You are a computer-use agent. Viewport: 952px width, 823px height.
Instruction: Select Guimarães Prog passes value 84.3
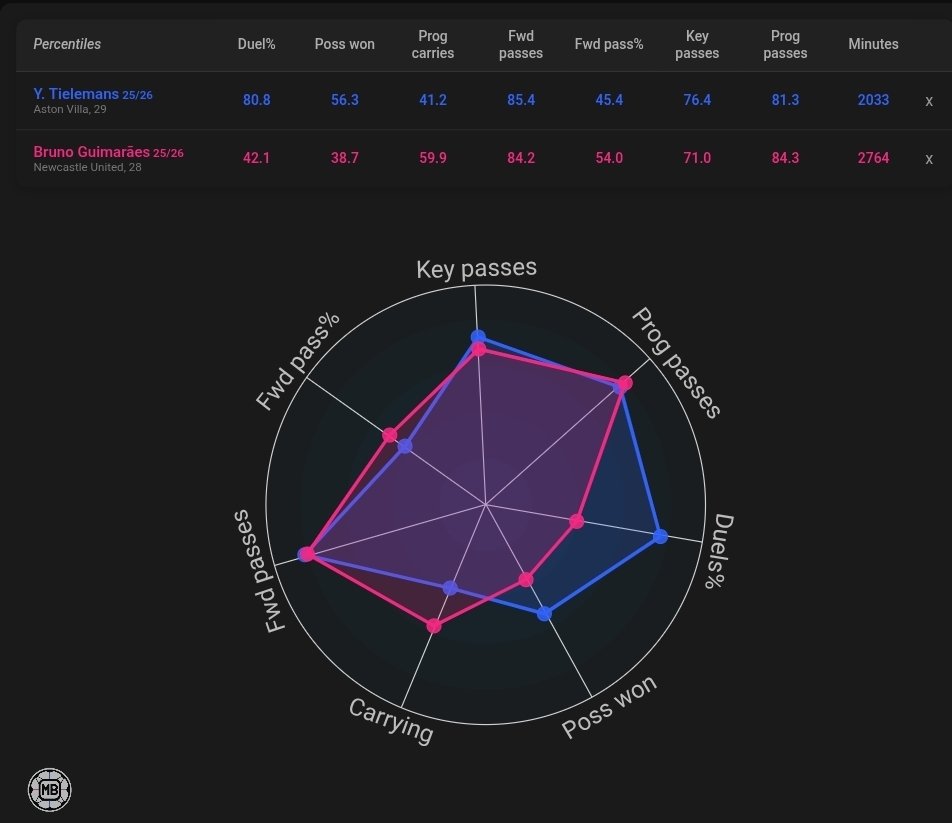click(785, 158)
